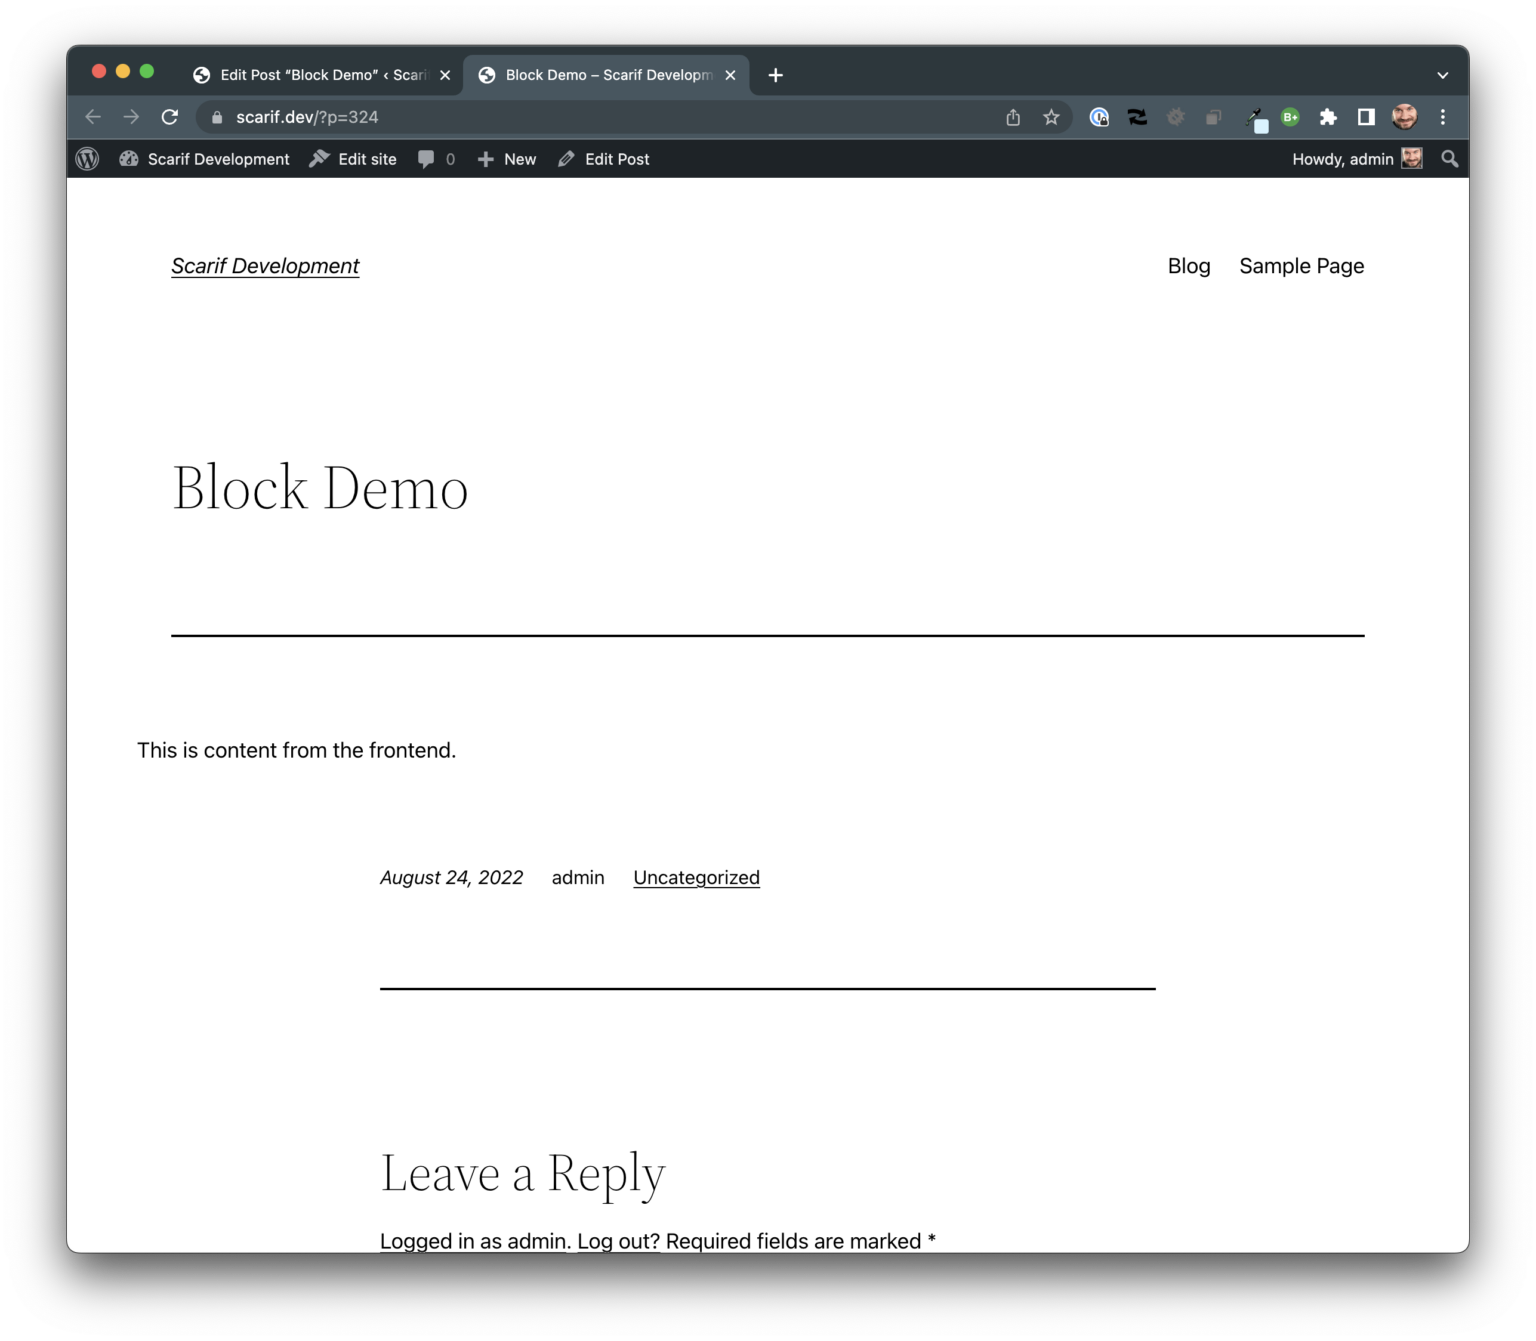This screenshot has height=1341, width=1536.
Task: Expand the tab search chevron
Action: pyautogui.click(x=1442, y=74)
